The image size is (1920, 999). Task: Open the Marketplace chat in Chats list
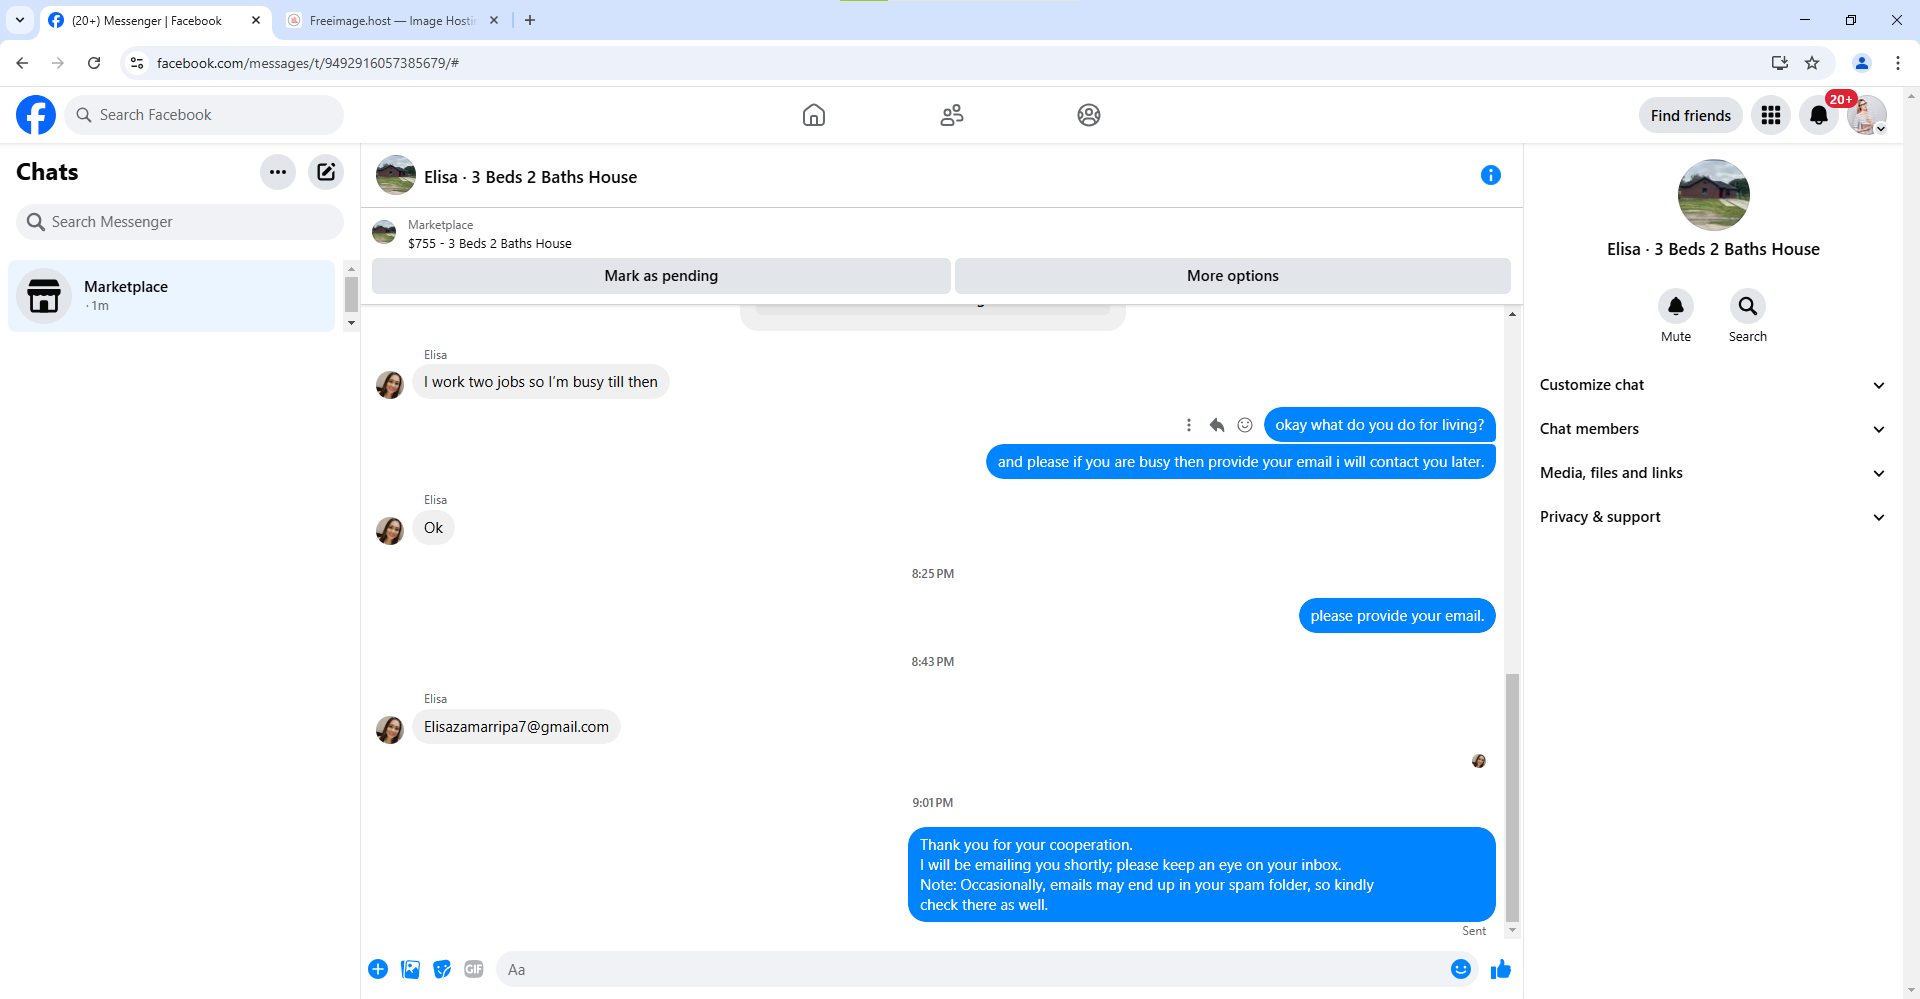[x=171, y=296]
